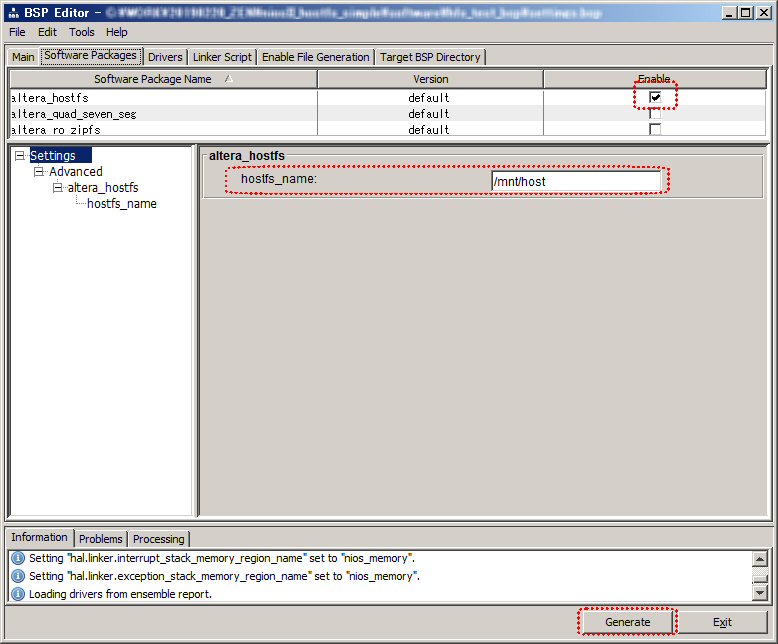This screenshot has width=778, height=644.
Task: Click info icon for exception_stack message
Action: (x=18, y=576)
